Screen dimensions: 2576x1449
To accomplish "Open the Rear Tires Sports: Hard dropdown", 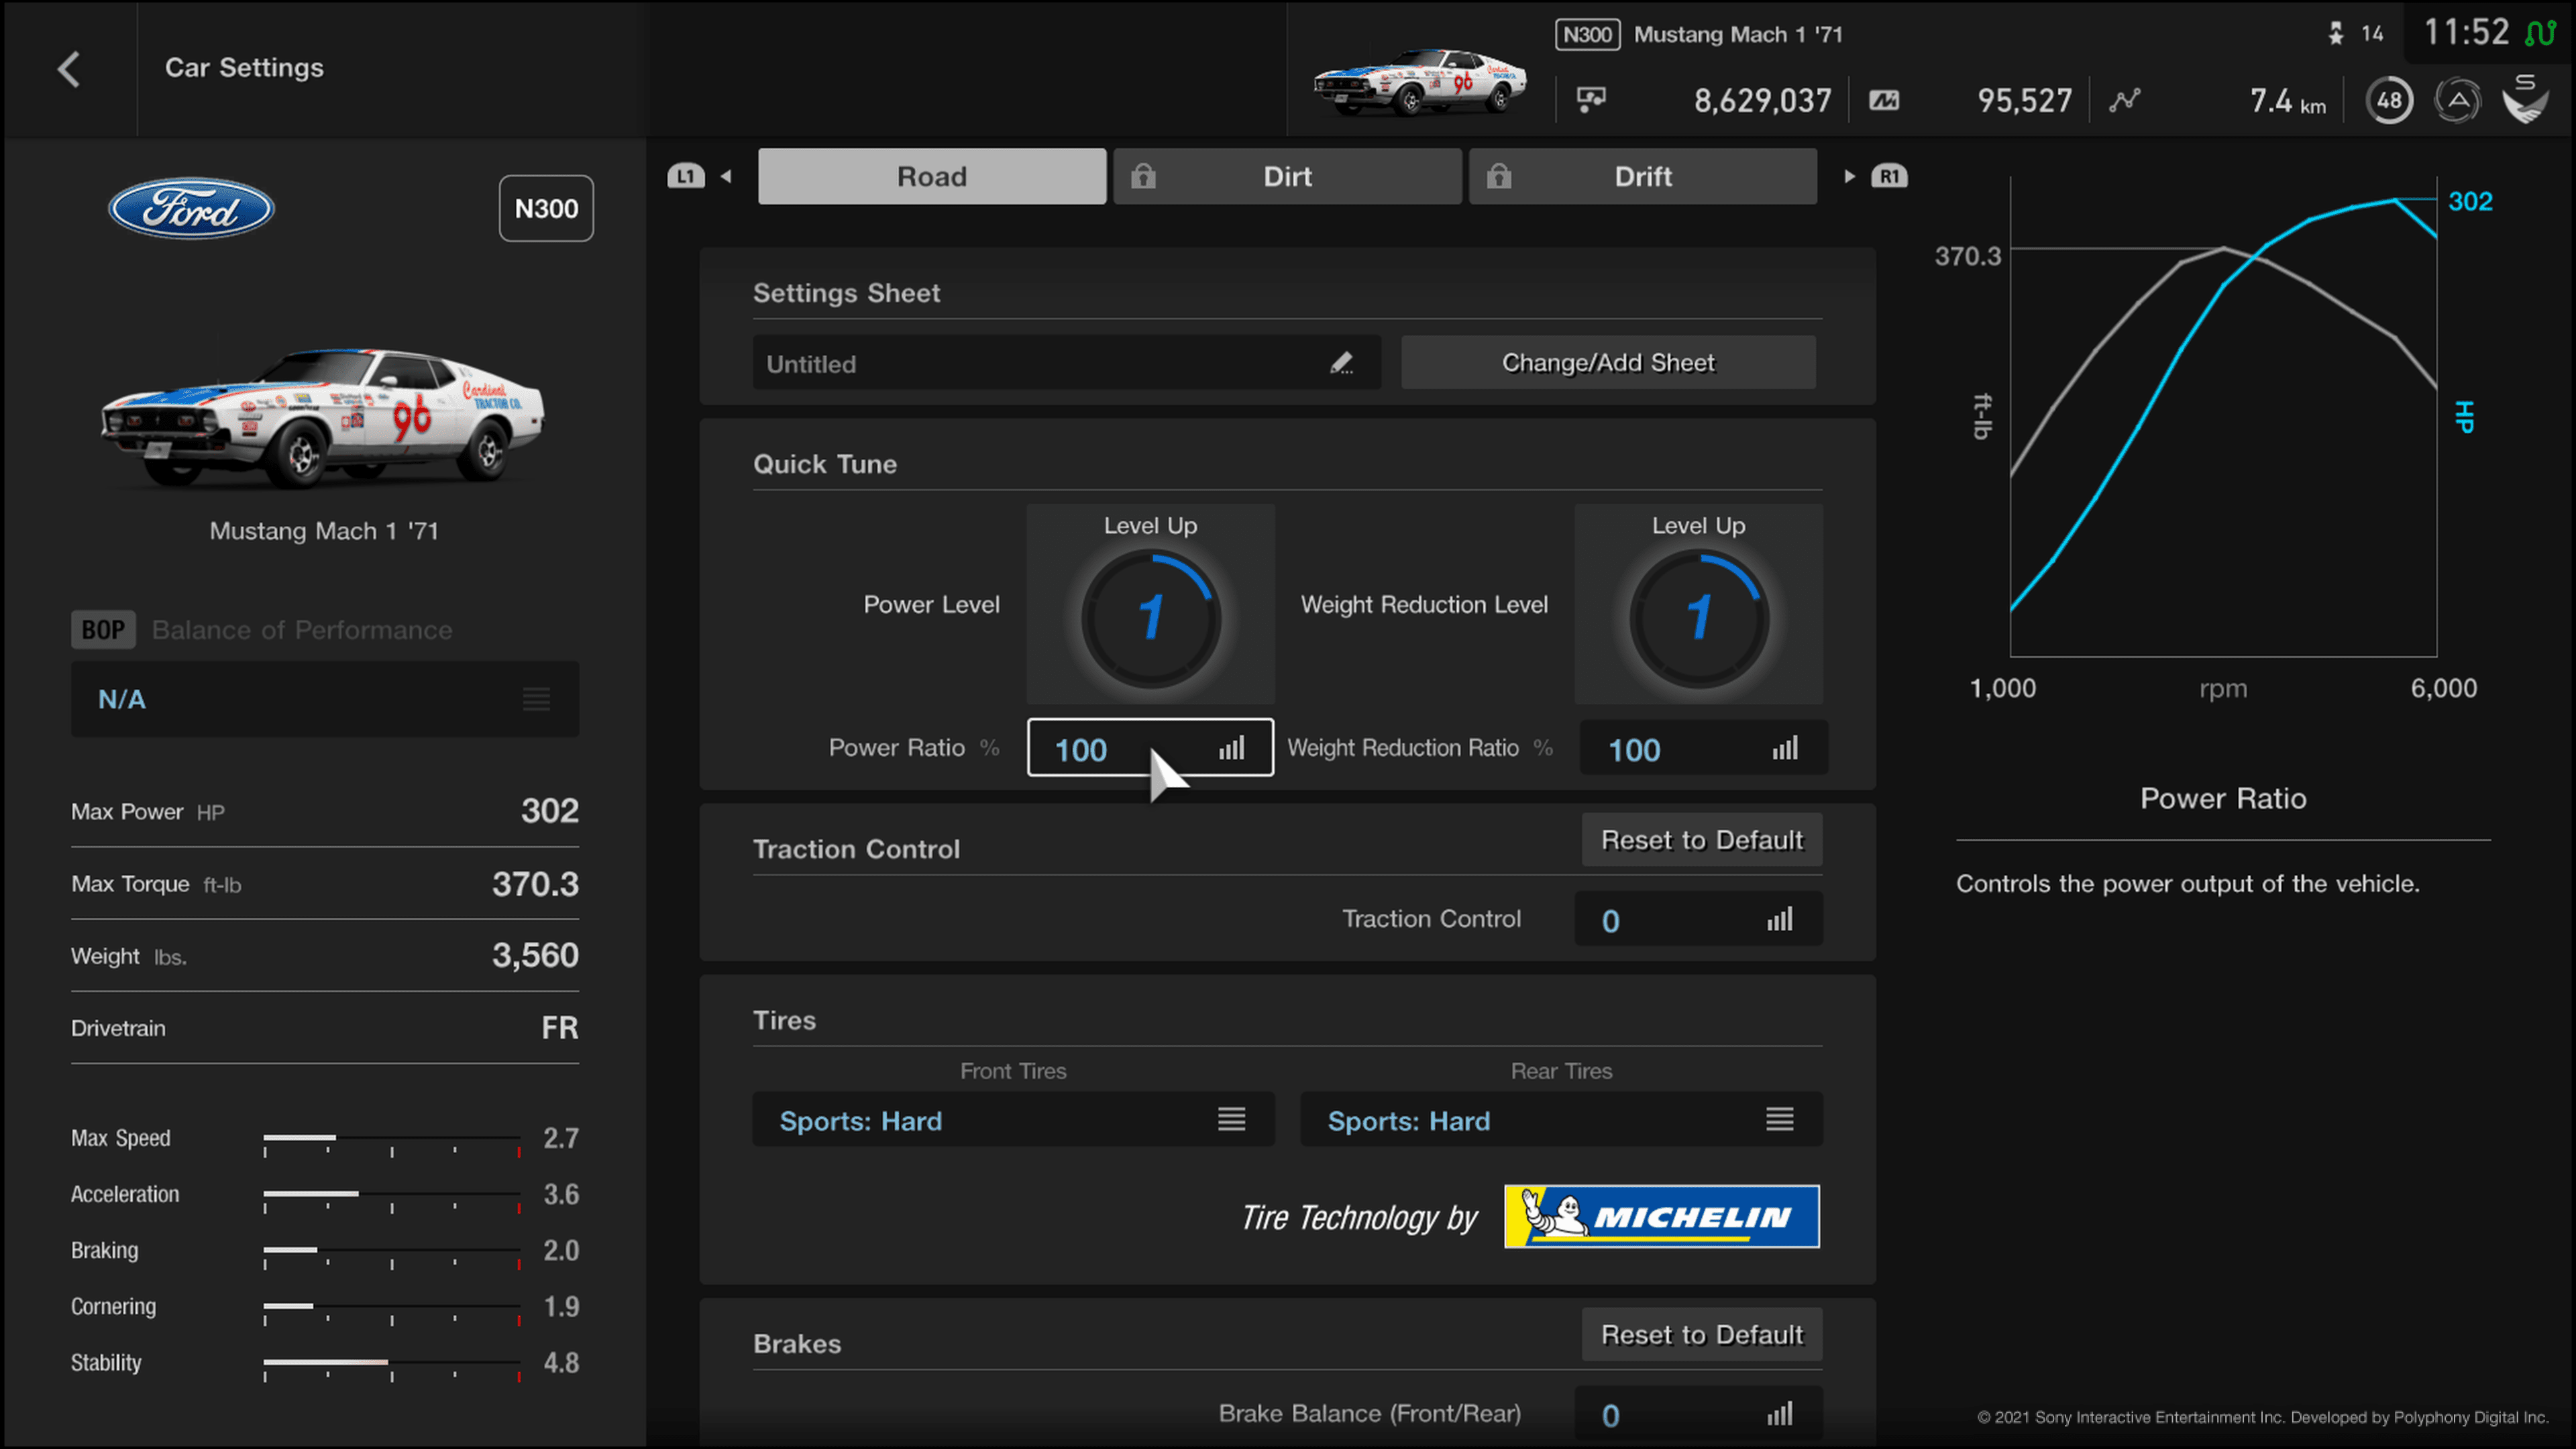I will [1561, 1119].
